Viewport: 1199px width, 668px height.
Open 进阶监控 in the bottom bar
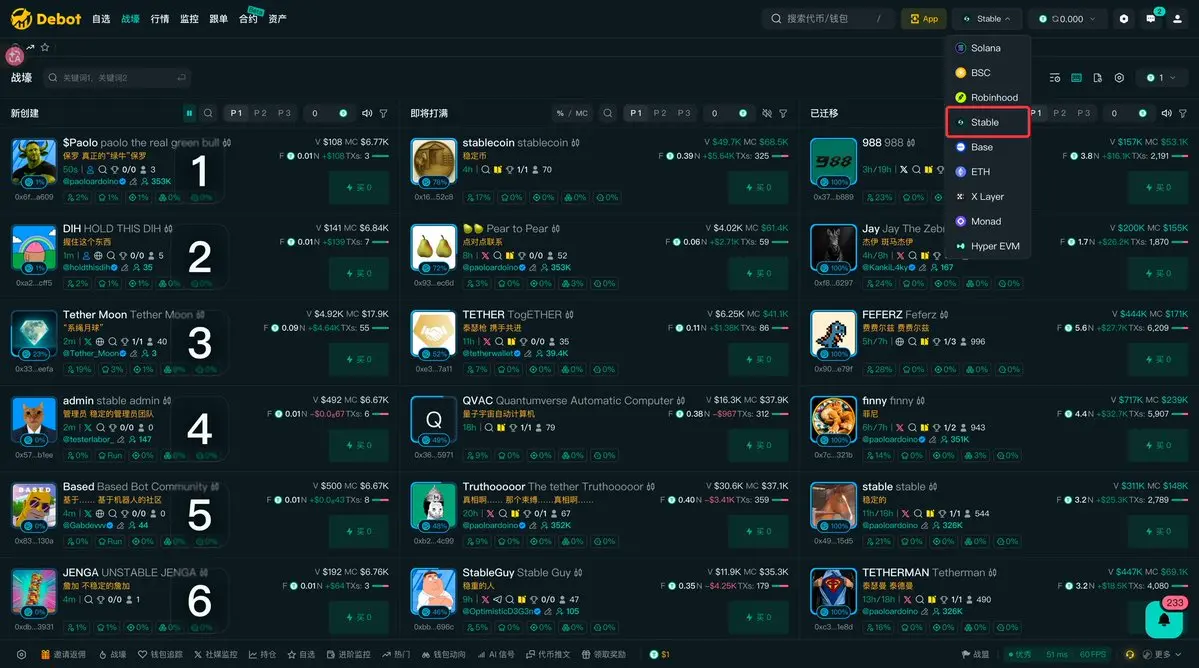coord(349,654)
